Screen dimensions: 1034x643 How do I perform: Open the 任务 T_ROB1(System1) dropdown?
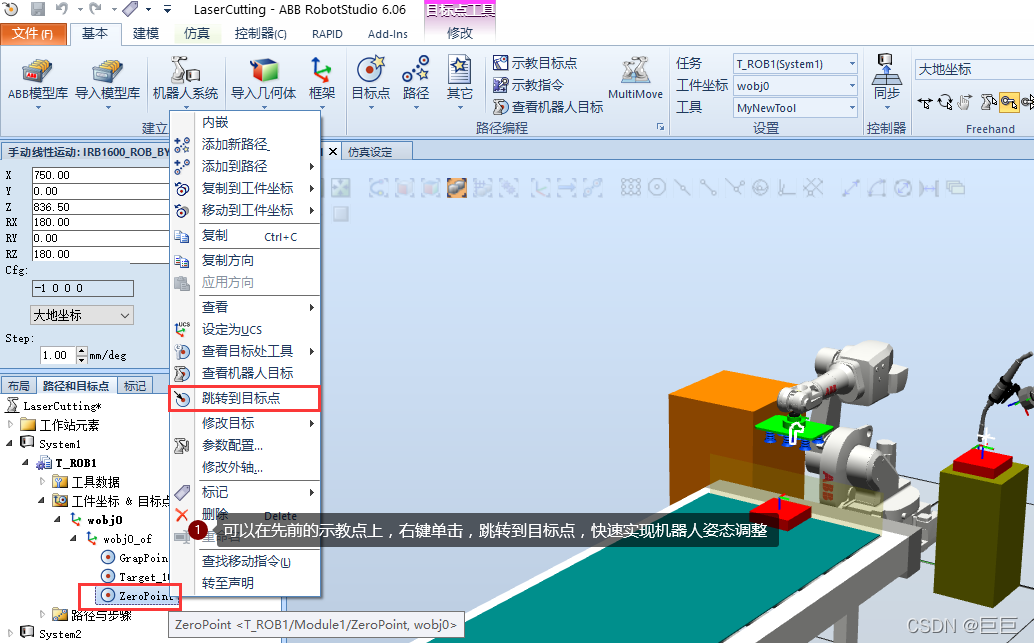click(795, 63)
